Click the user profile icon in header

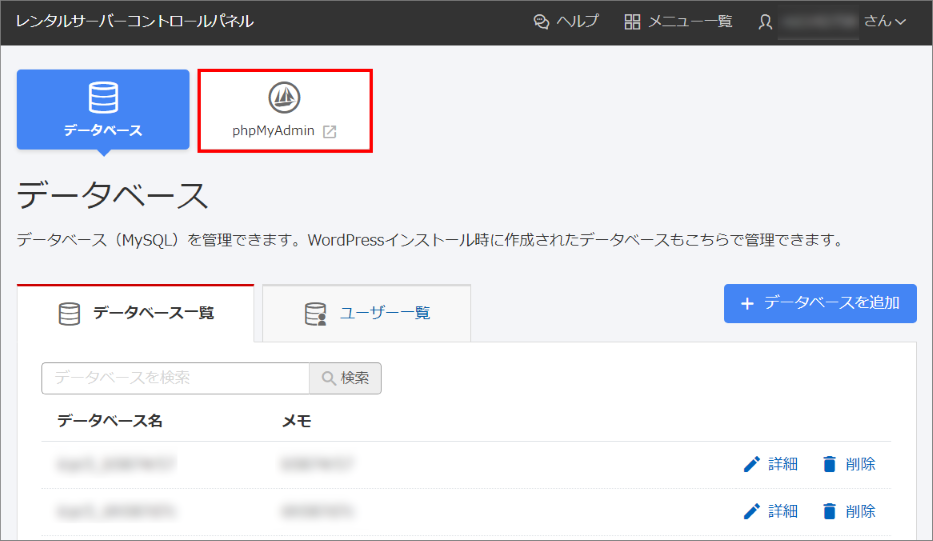click(765, 22)
